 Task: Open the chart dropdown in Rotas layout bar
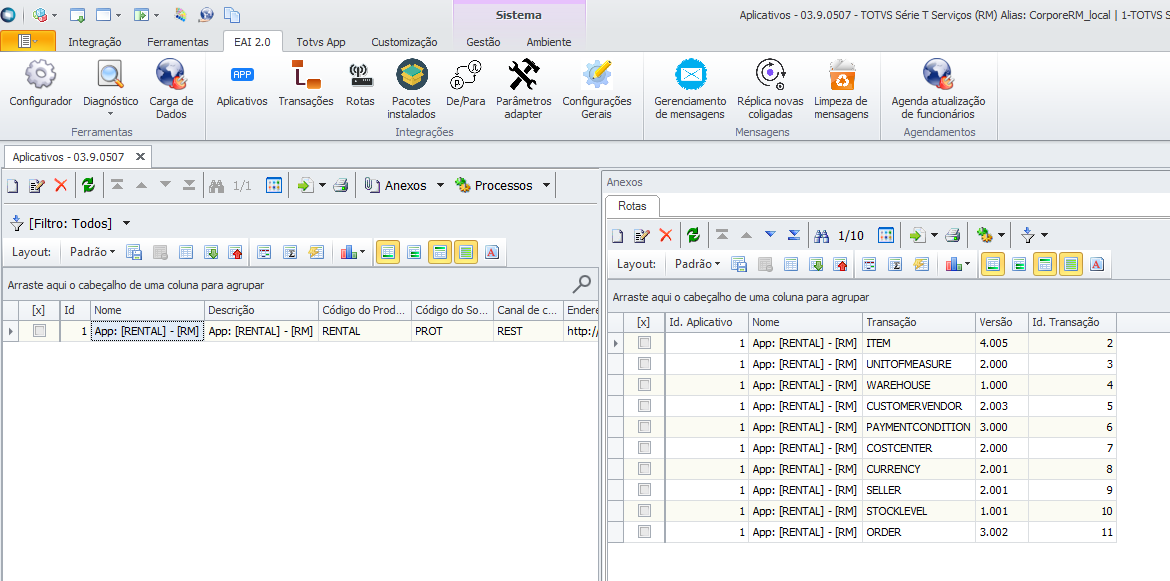coord(958,264)
